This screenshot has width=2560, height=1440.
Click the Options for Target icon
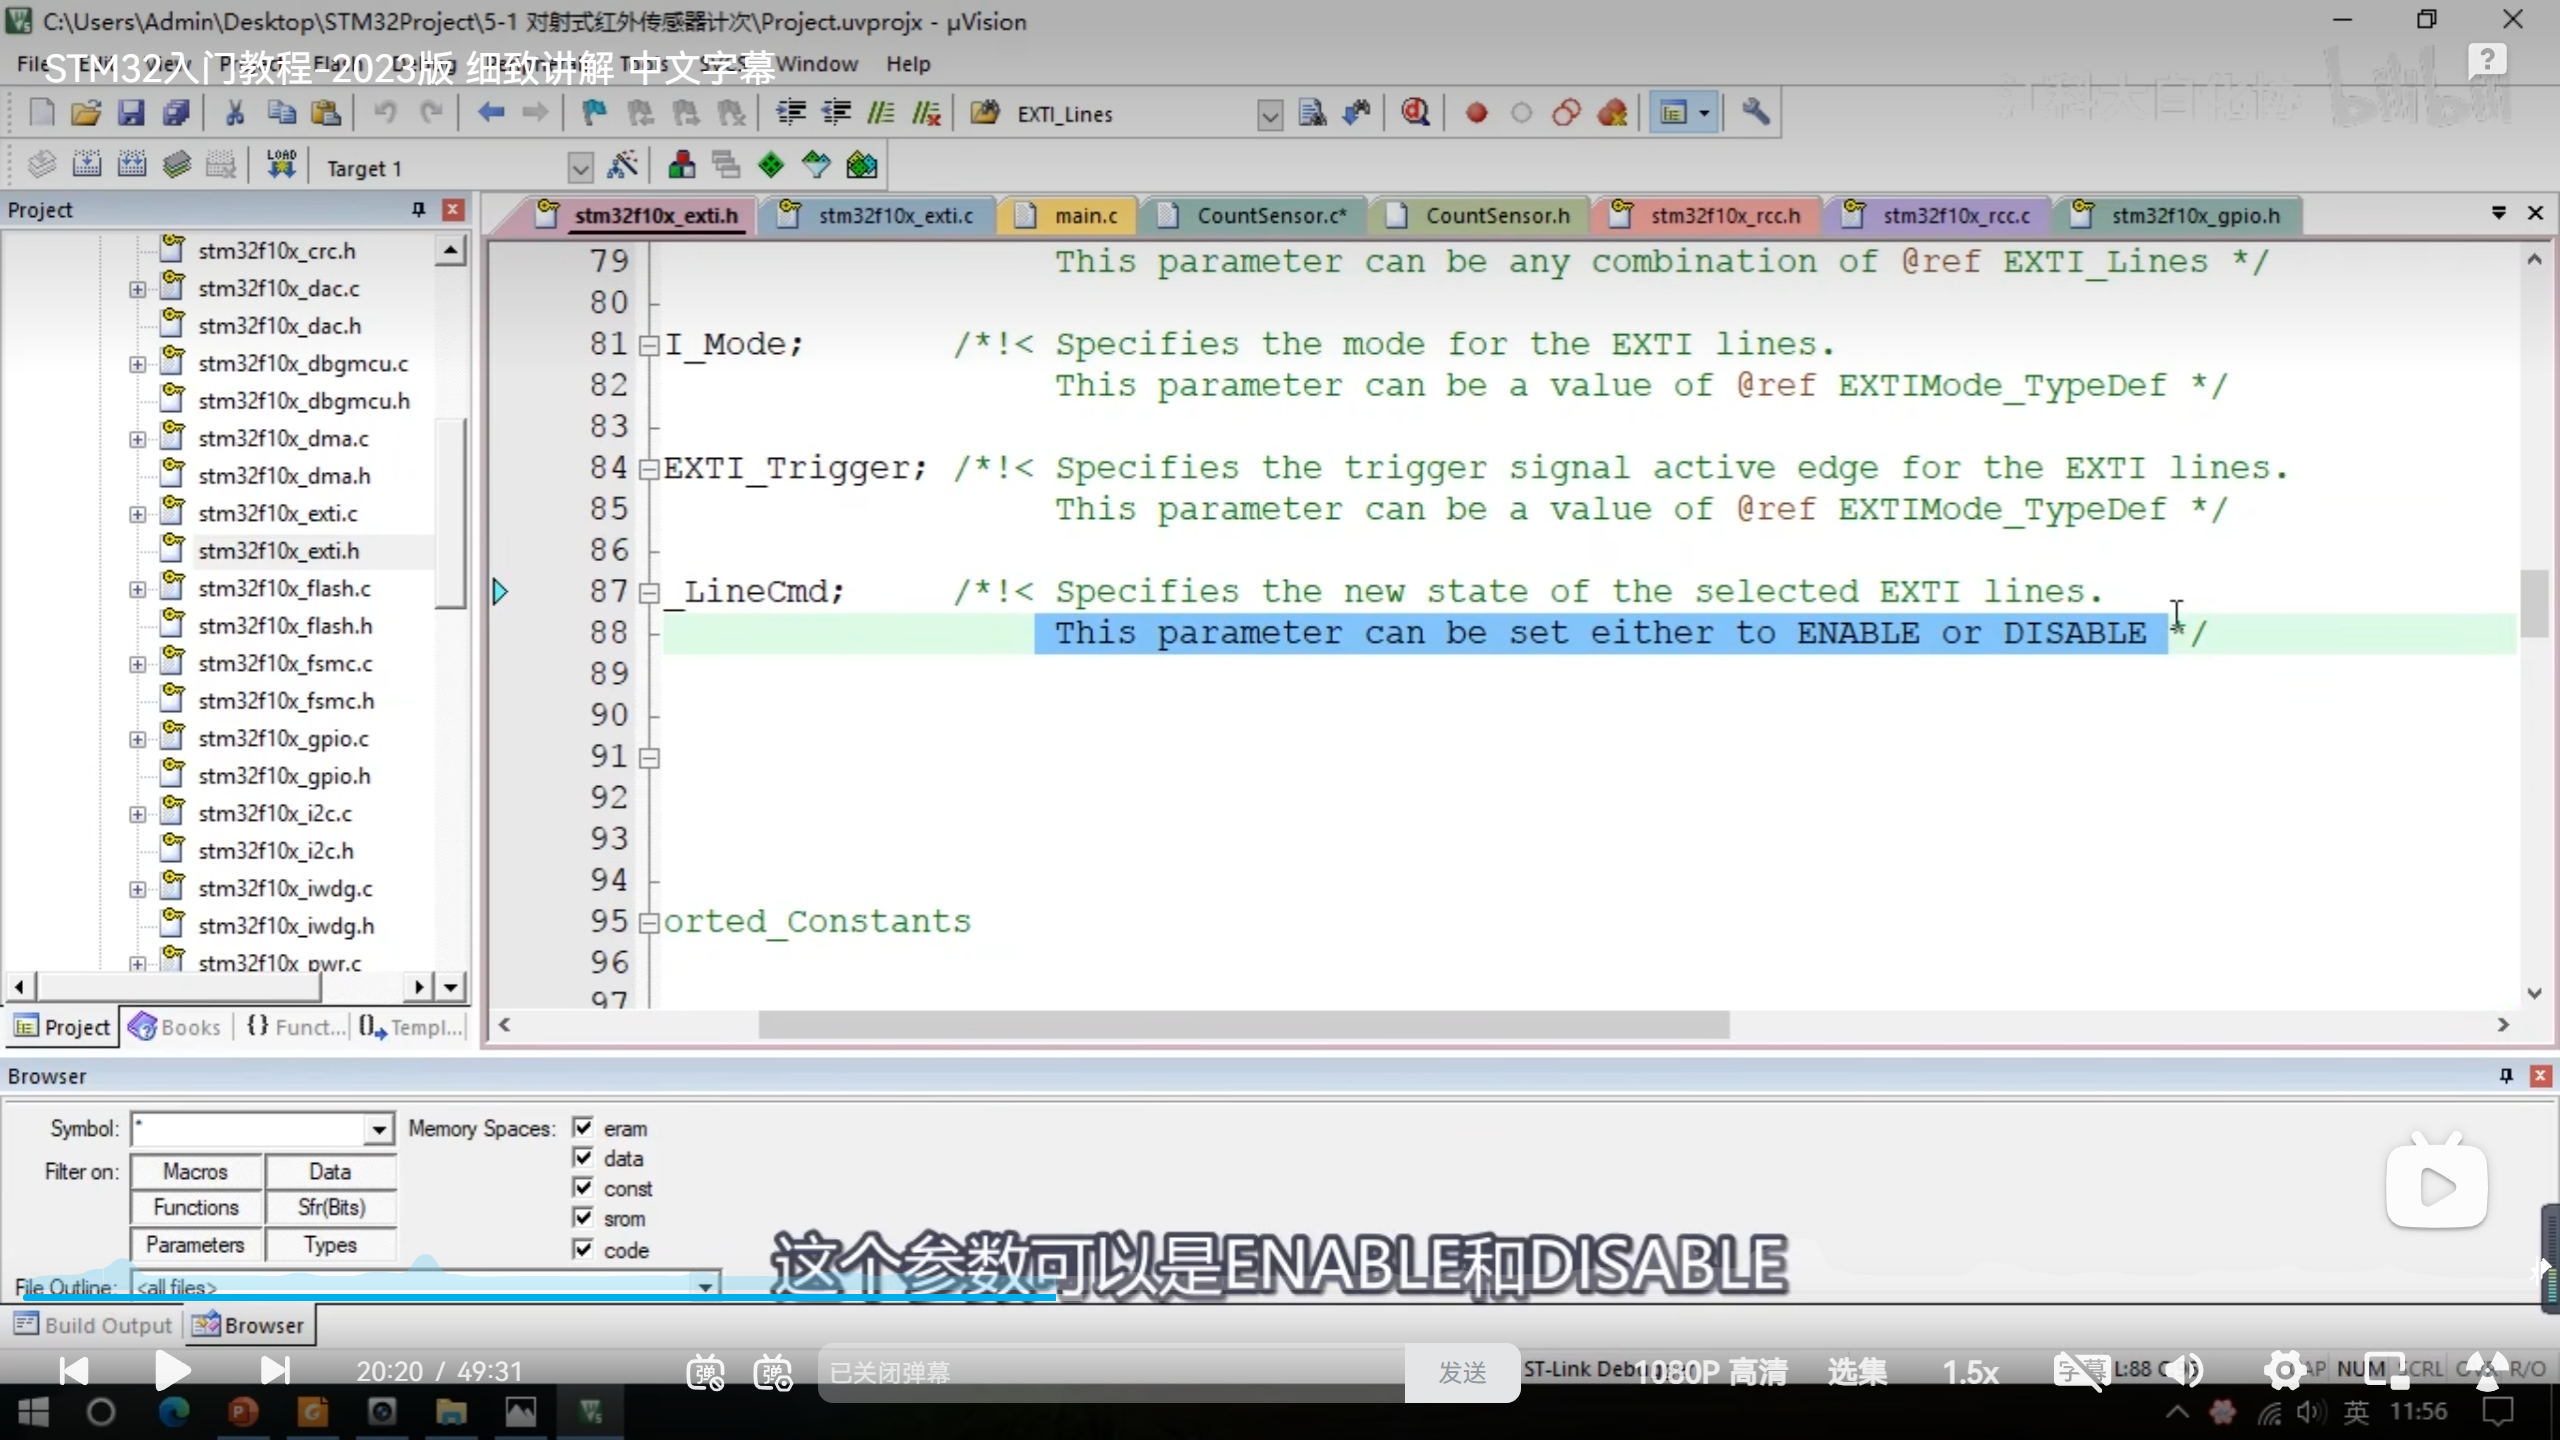coord(622,166)
